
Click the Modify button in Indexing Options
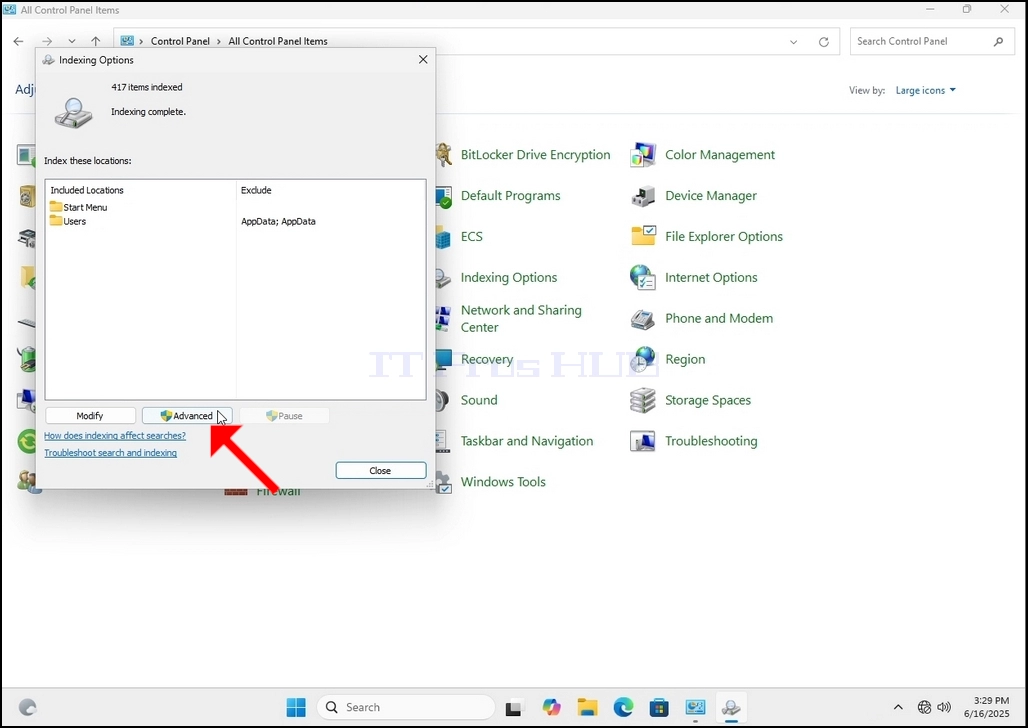pyautogui.click(x=90, y=416)
